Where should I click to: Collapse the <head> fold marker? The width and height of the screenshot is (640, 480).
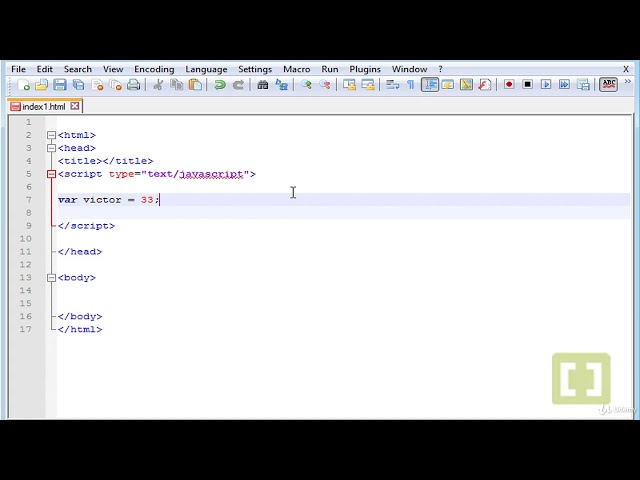tap(51, 148)
